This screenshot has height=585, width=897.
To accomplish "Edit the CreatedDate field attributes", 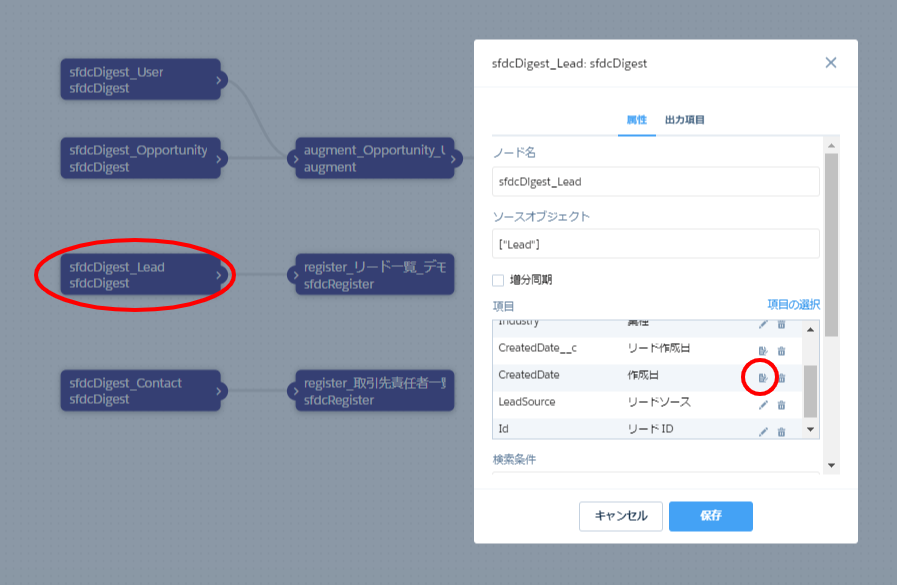I will tap(763, 378).
